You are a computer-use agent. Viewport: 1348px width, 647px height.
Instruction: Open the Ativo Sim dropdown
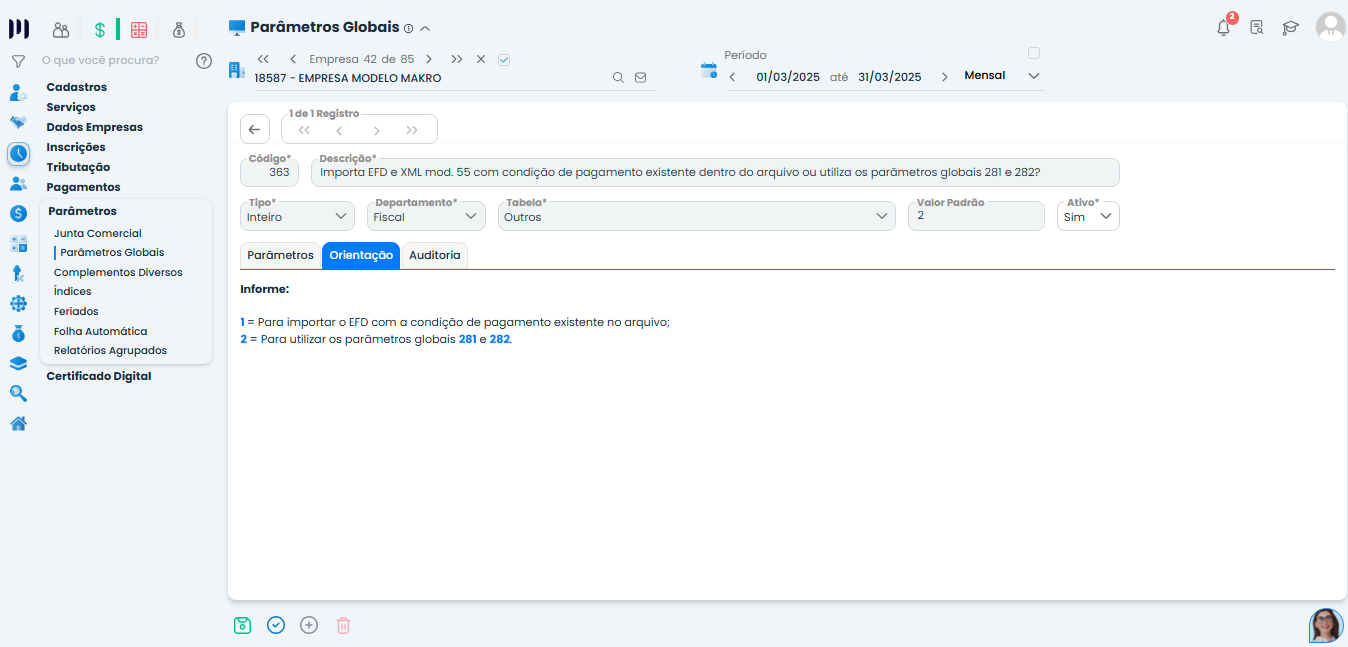coord(1088,217)
